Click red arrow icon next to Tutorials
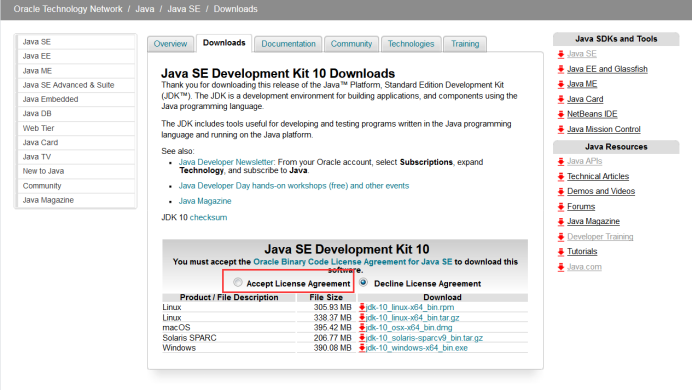 tap(561, 251)
